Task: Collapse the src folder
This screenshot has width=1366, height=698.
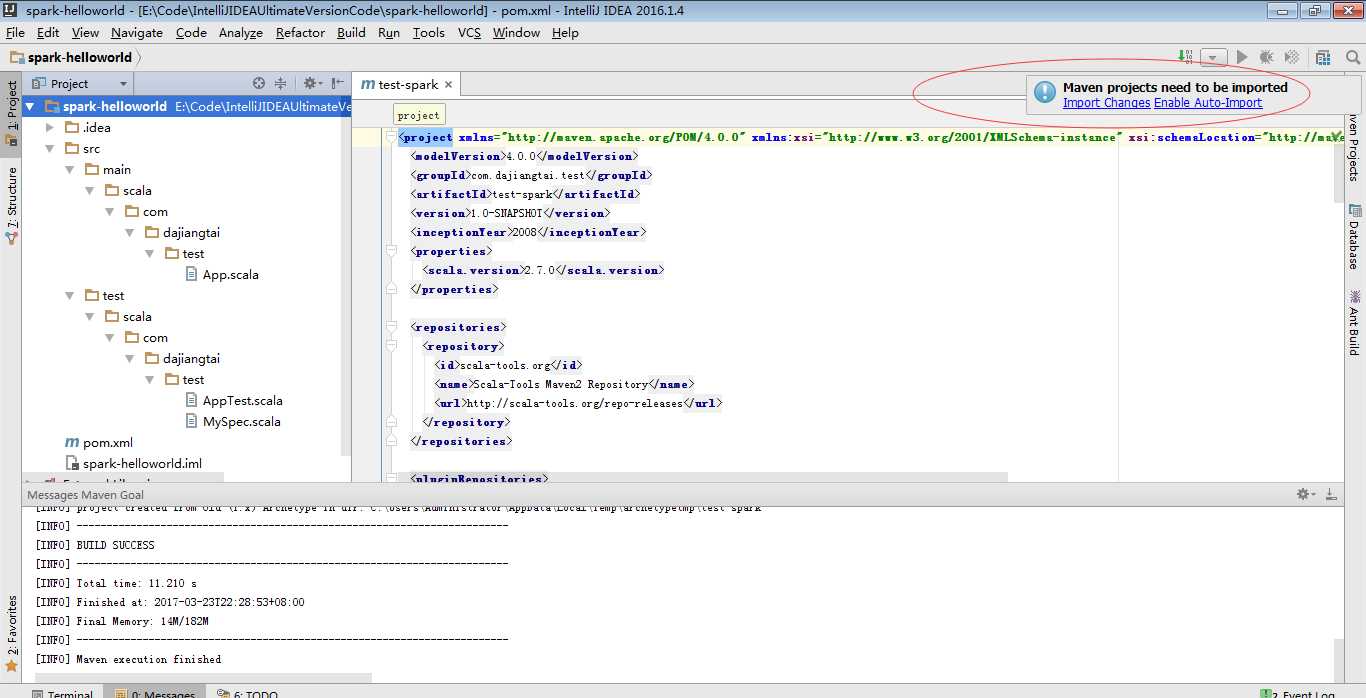Action: click(50, 148)
